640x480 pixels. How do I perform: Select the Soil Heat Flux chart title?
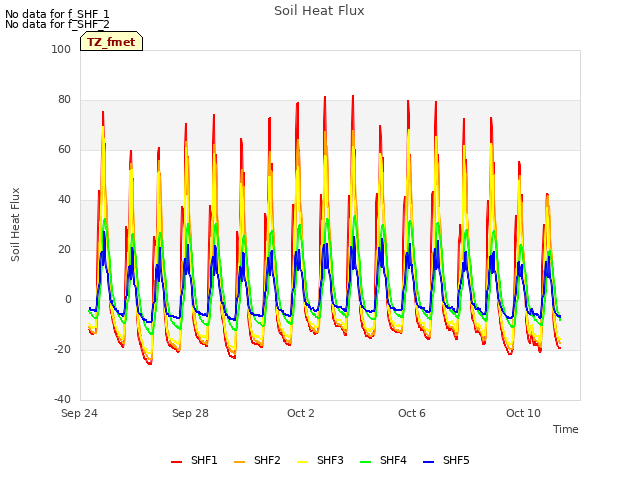point(319,11)
